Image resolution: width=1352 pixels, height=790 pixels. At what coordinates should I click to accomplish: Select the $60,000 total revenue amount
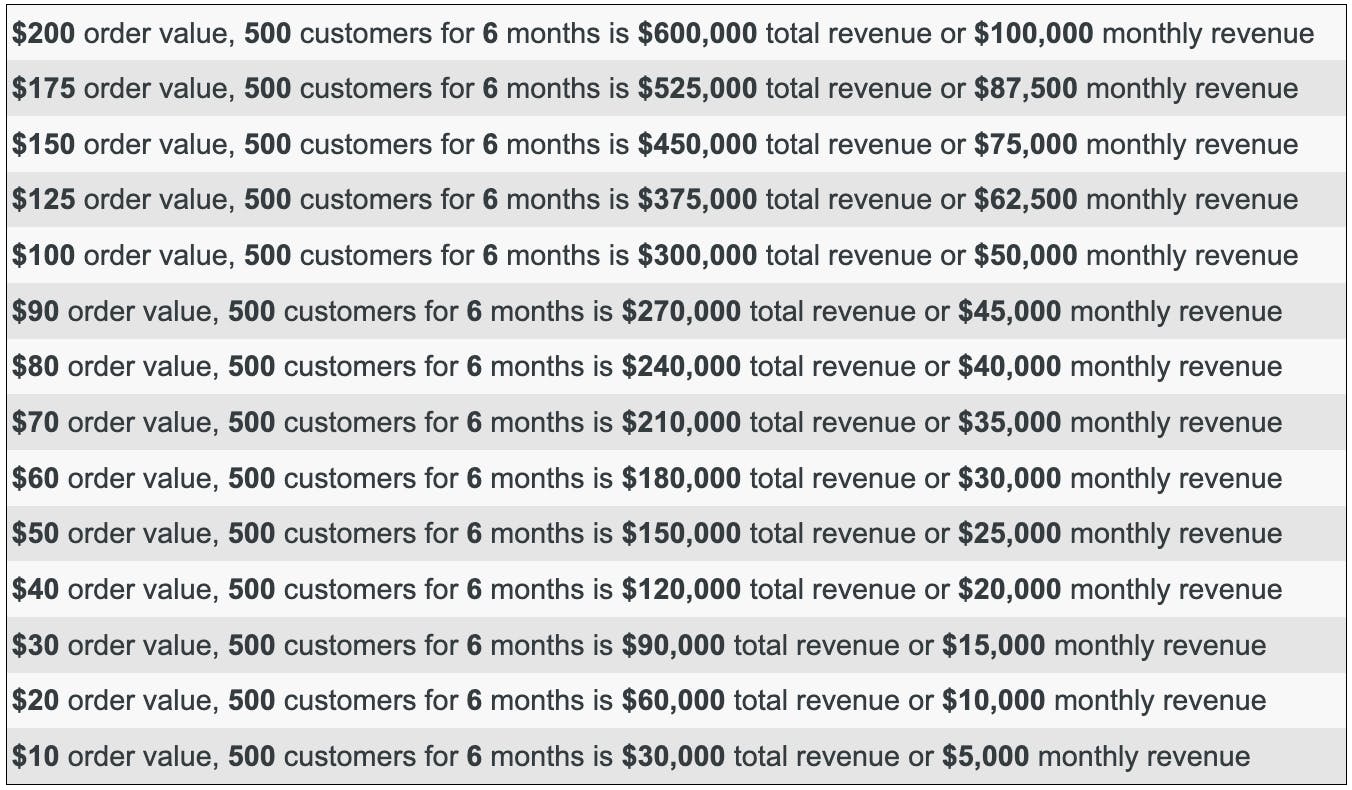[x=673, y=700]
